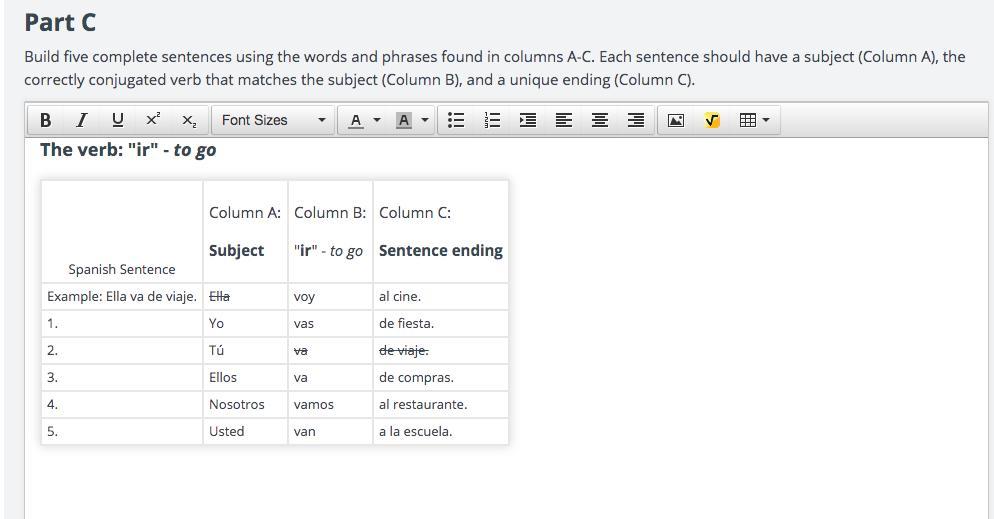This screenshot has height=519, width=994.
Task: Increase indent of the paragraph
Action: [528, 120]
